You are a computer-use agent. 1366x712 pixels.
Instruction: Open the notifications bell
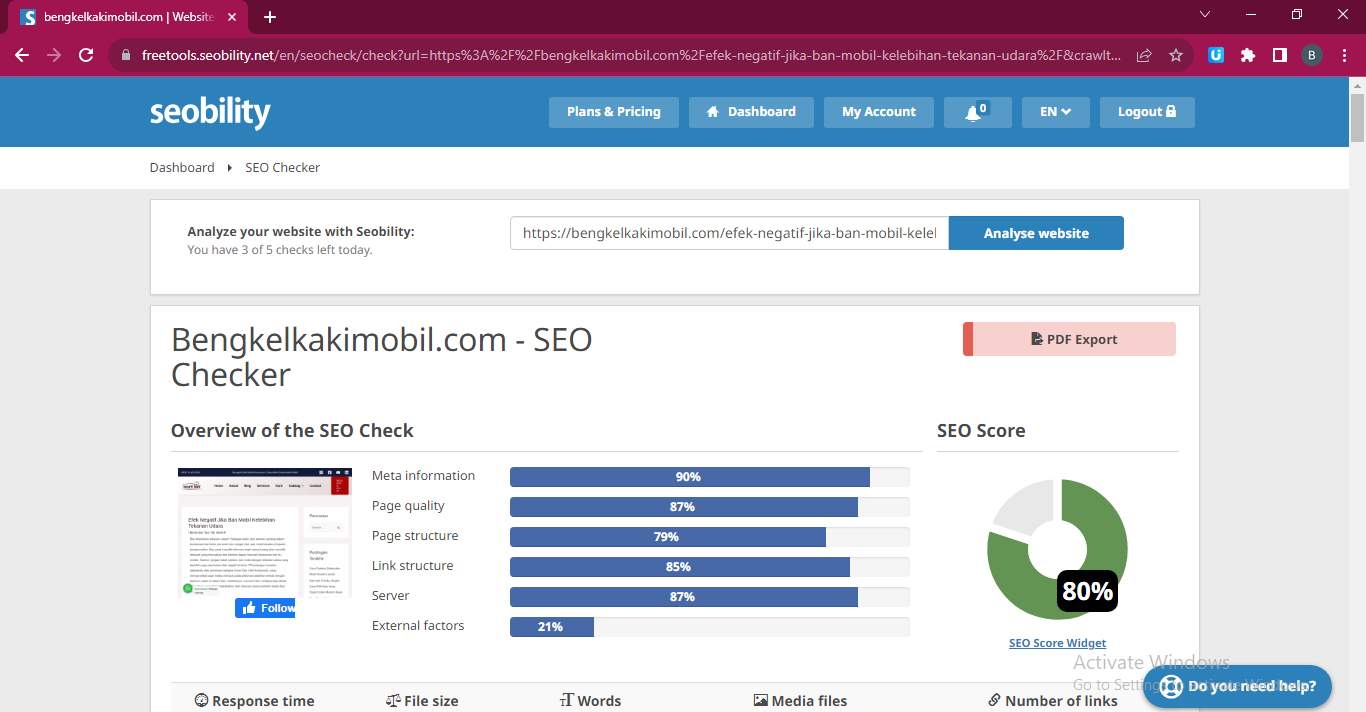977,112
